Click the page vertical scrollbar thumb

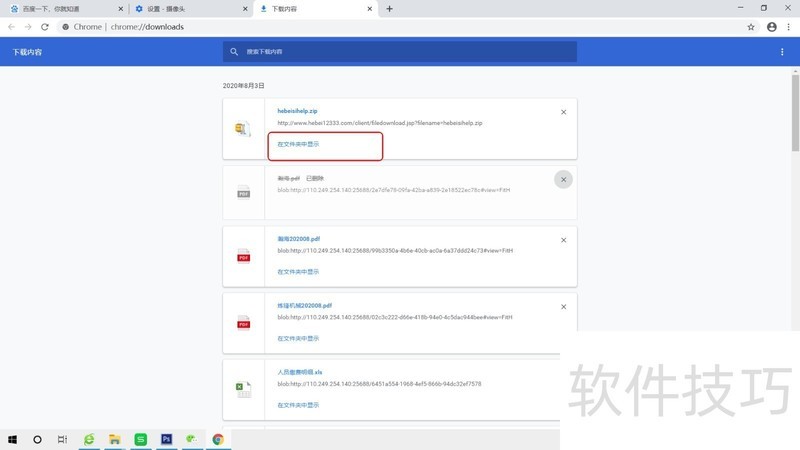(795, 113)
